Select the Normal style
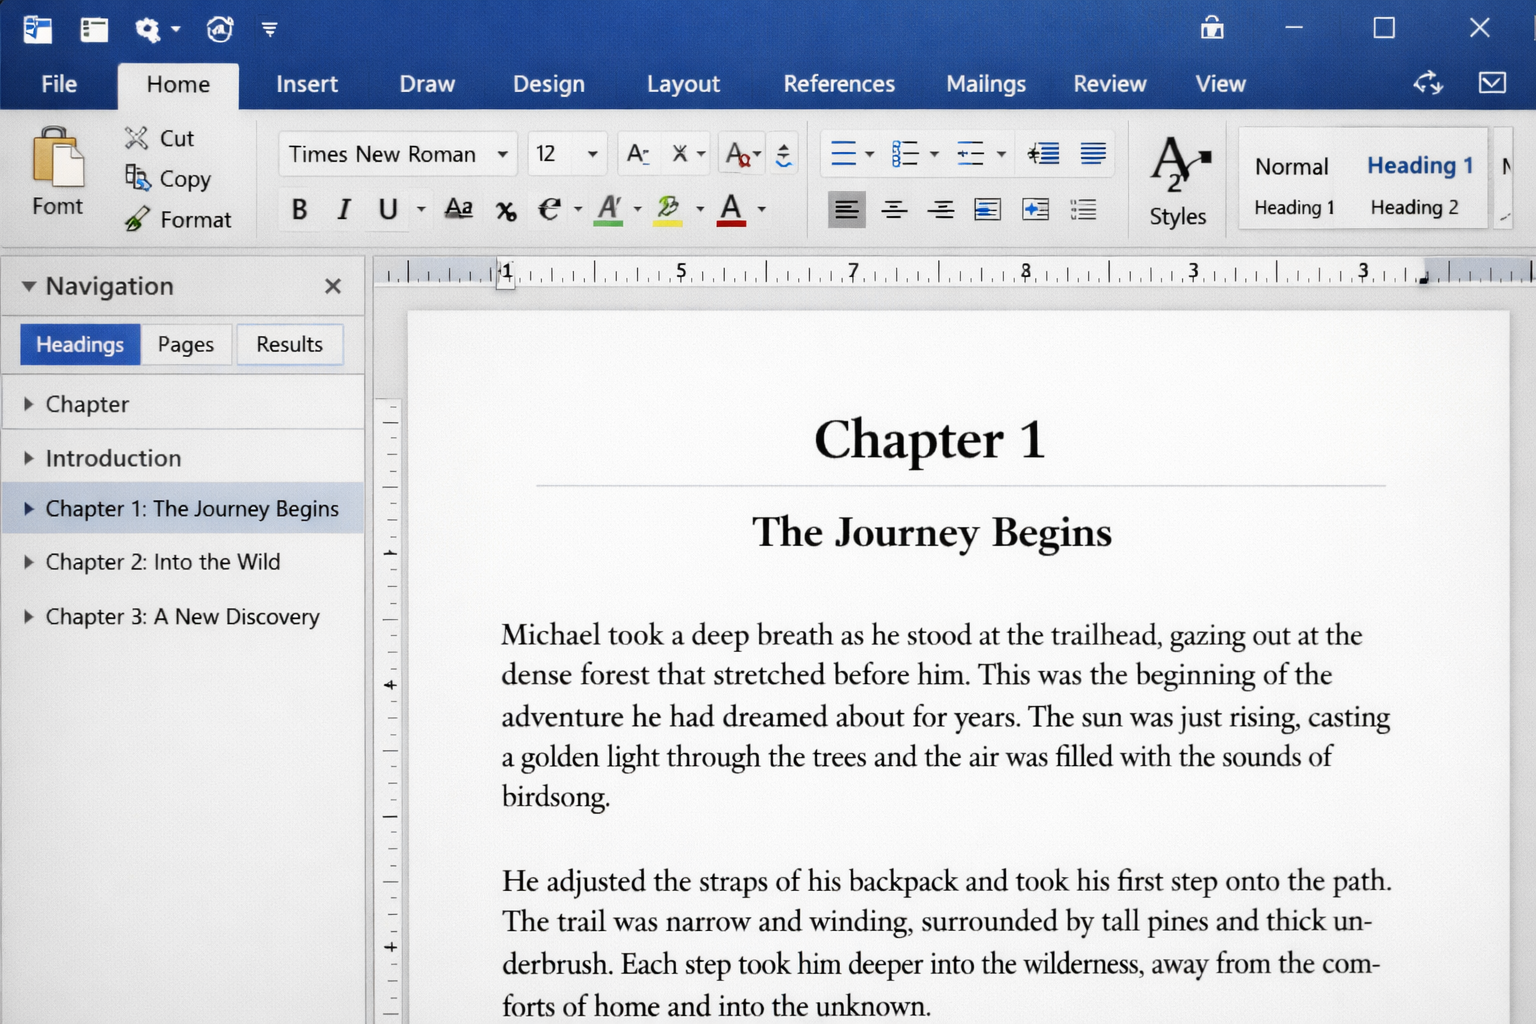The image size is (1536, 1024). click(1292, 166)
